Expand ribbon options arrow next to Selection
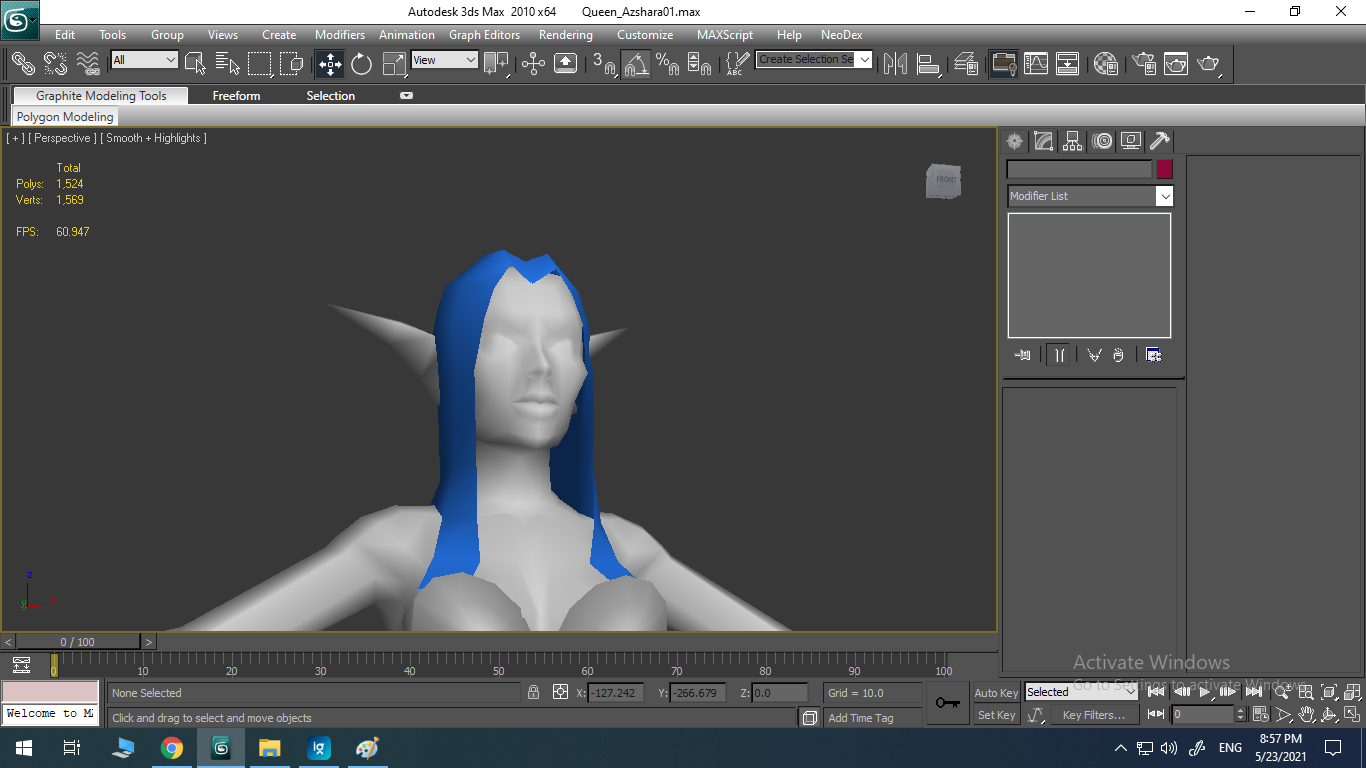 pos(406,96)
